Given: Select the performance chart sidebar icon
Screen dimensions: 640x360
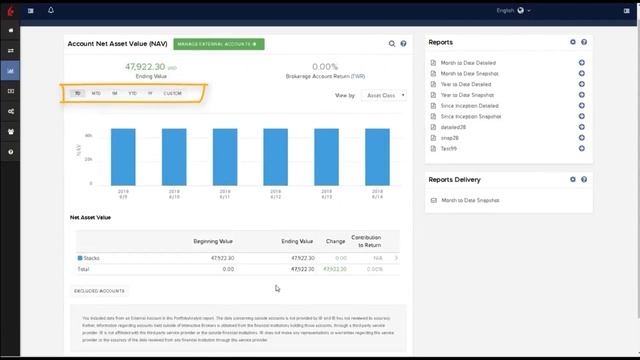Looking at the screenshot, I should [11, 71].
